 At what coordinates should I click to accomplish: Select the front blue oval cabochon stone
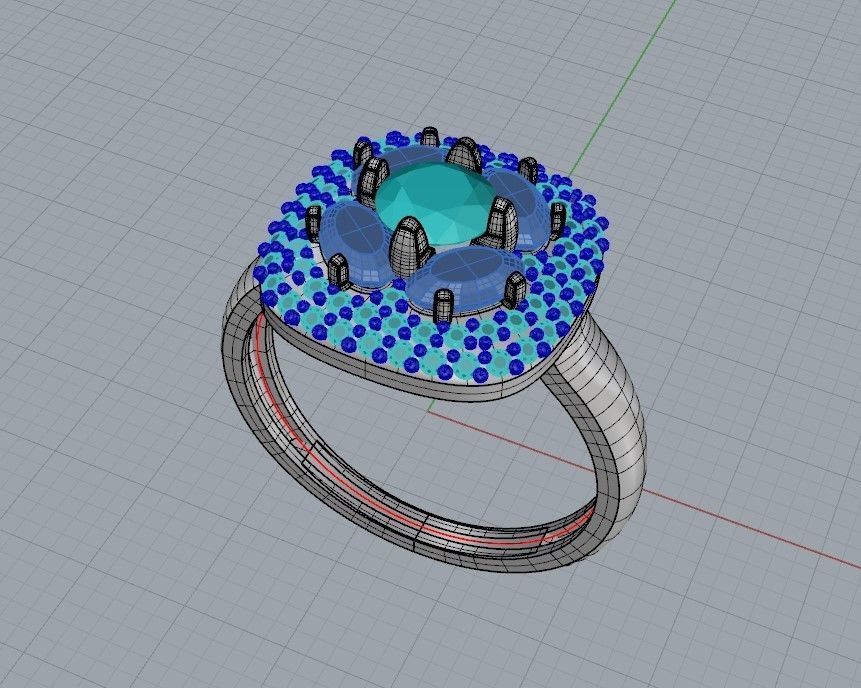click(467, 277)
